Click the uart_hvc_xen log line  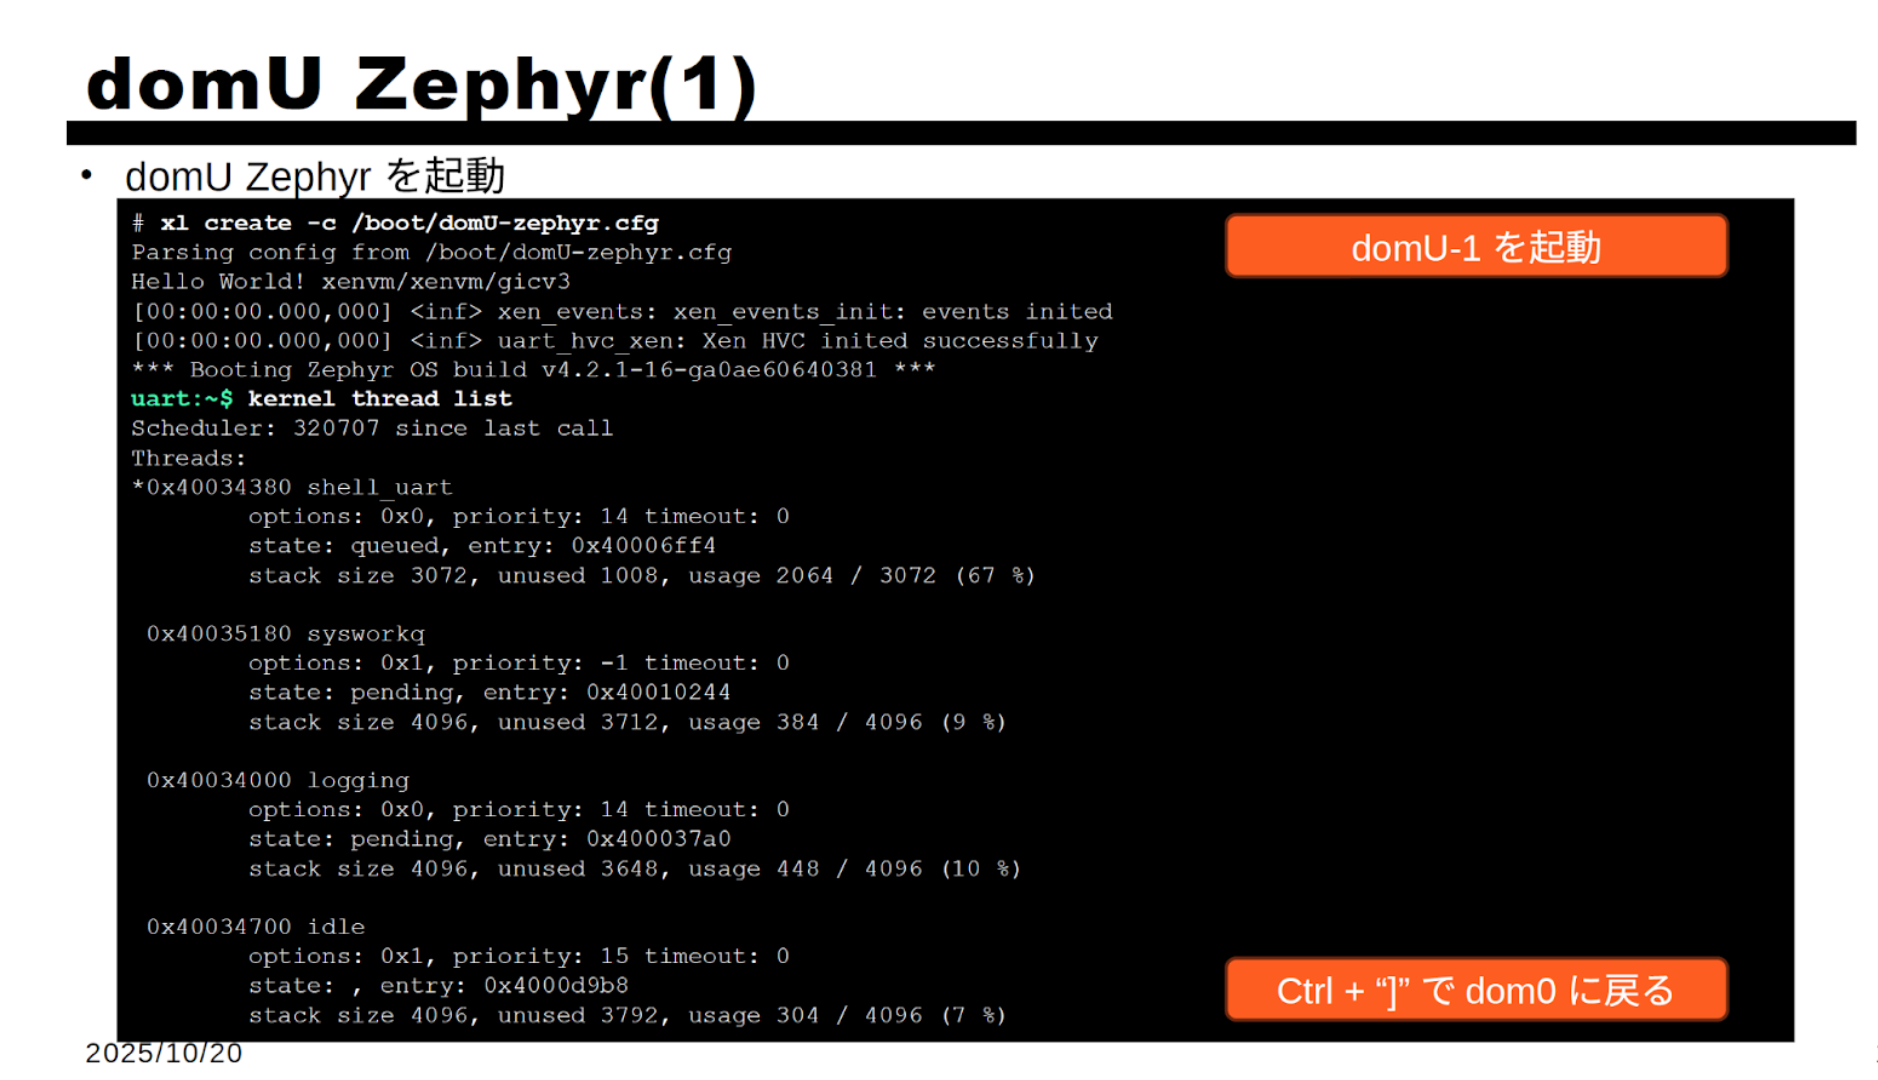614,341
